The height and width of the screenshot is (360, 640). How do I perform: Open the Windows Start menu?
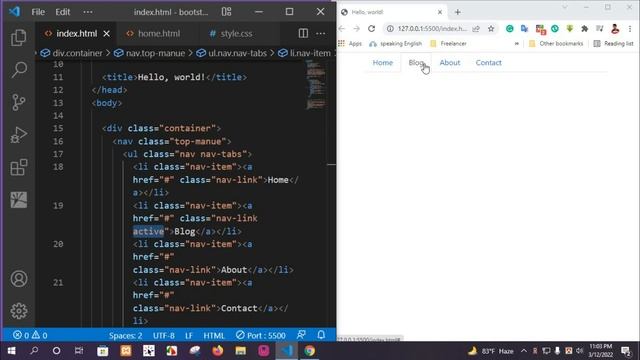click(x=11, y=351)
